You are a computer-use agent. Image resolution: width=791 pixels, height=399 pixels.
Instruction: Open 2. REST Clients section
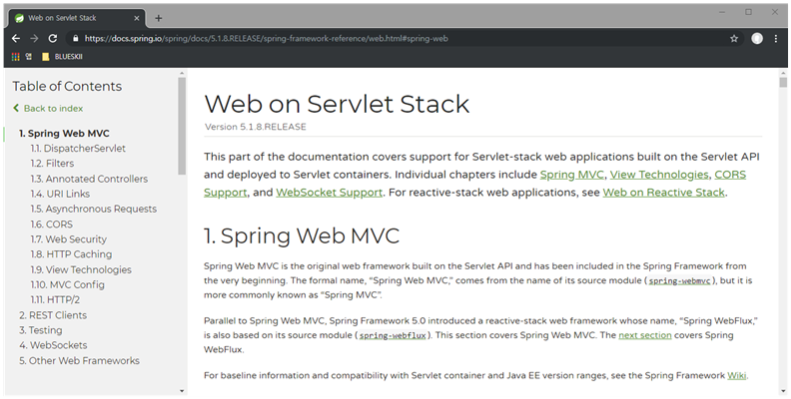pyautogui.click(x=53, y=315)
